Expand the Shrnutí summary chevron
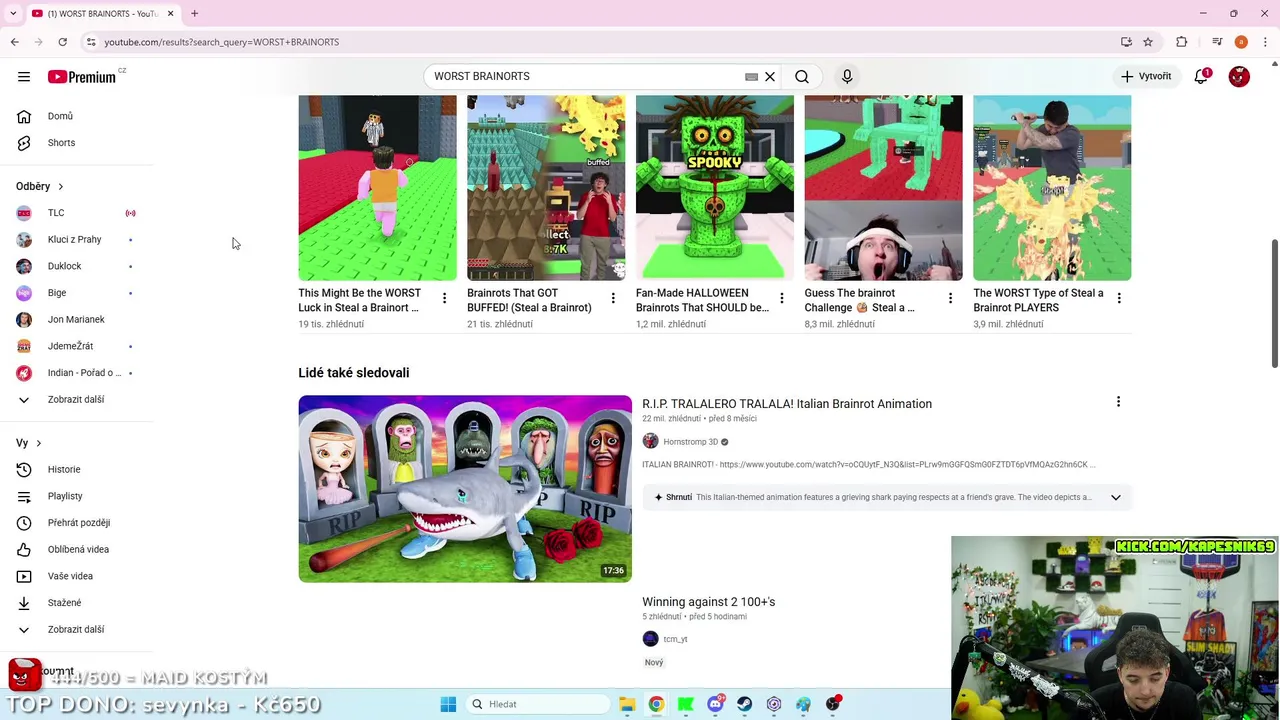The image size is (1280, 720). [1115, 497]
